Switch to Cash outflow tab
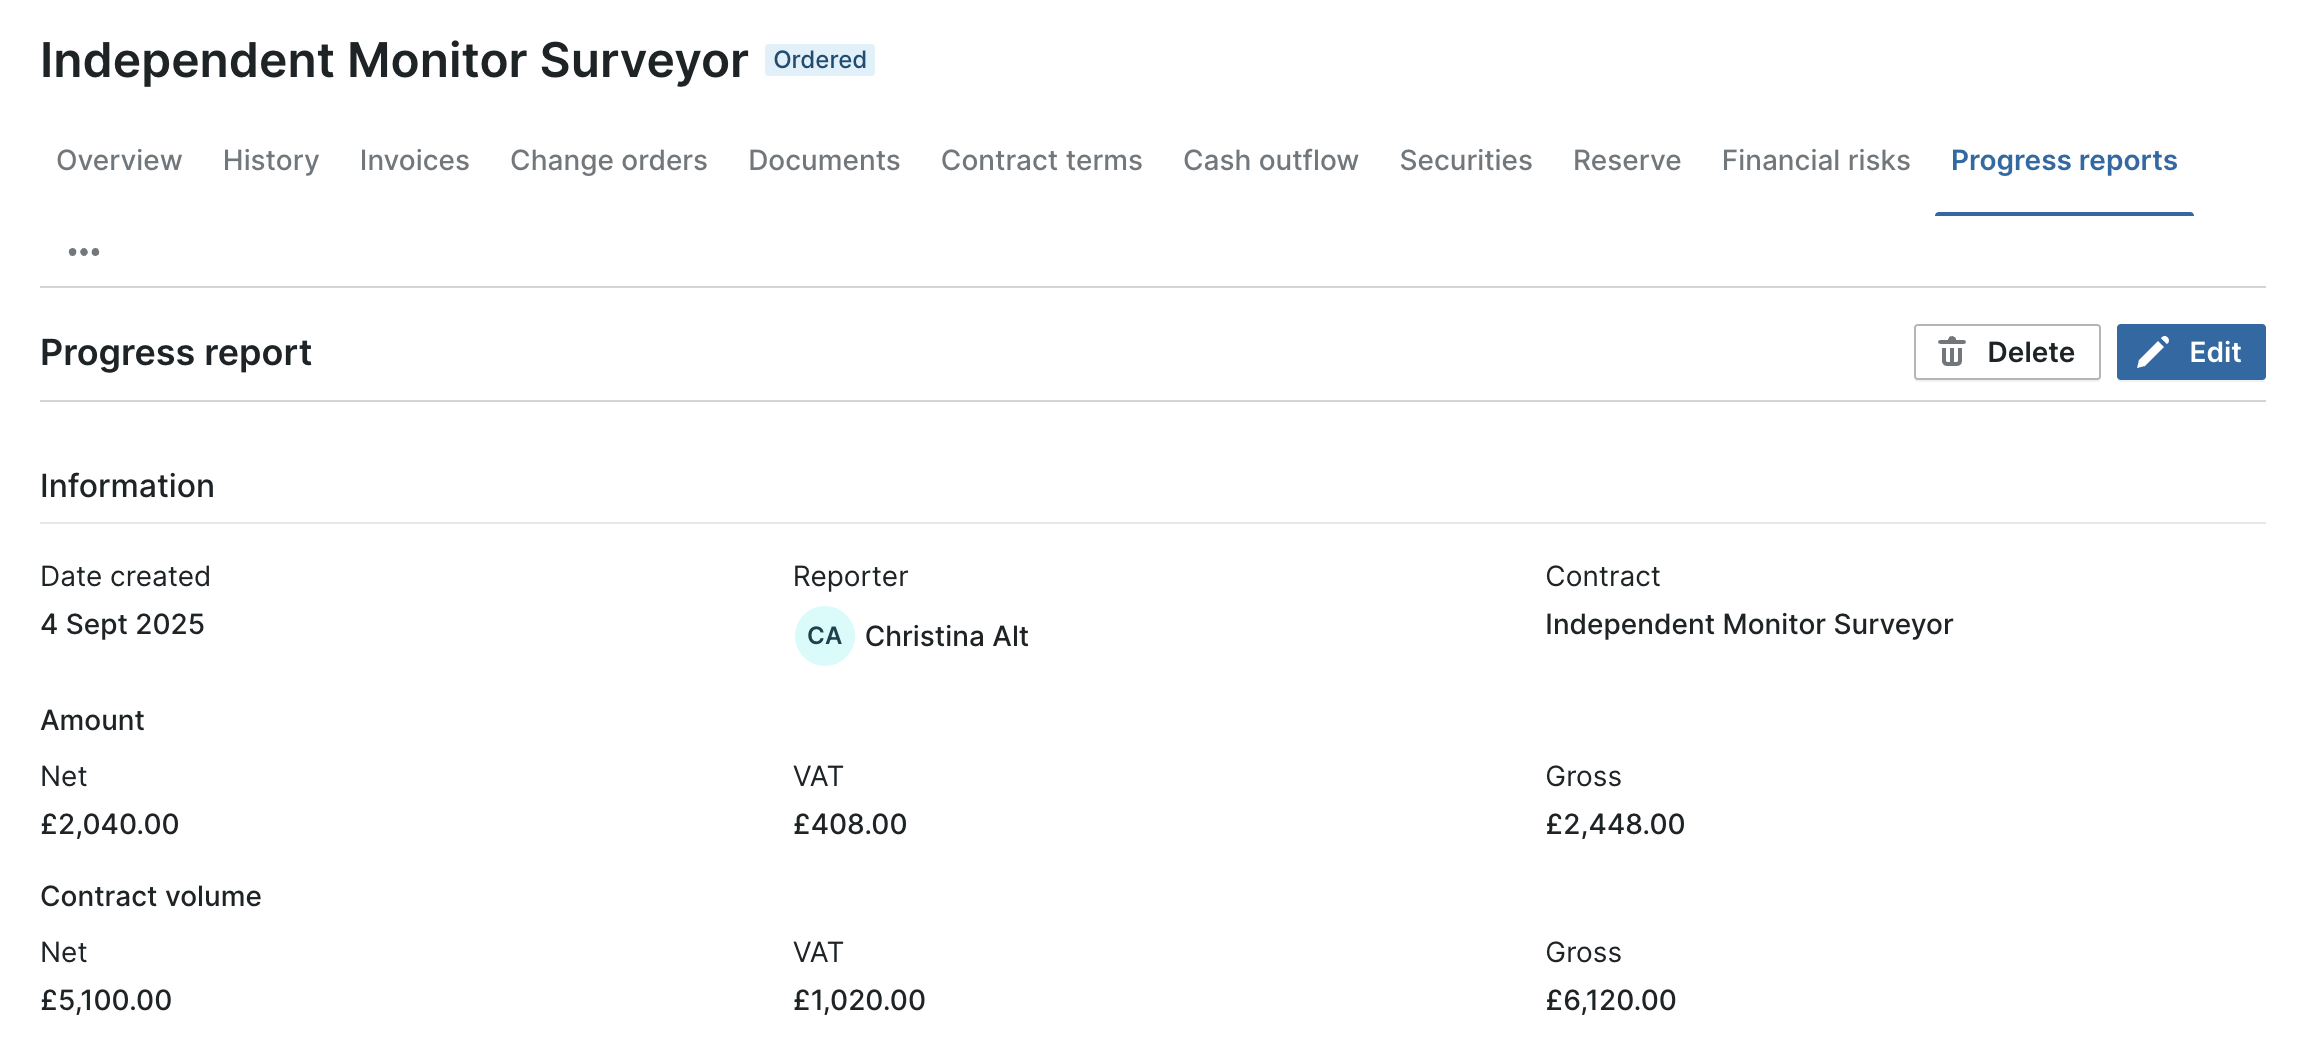The image size is (2300, 1048). pos(1270,160)
